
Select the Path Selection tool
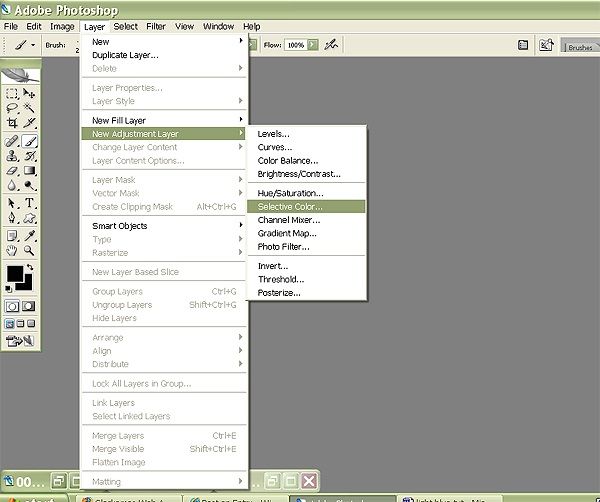(x=12, y=203)
